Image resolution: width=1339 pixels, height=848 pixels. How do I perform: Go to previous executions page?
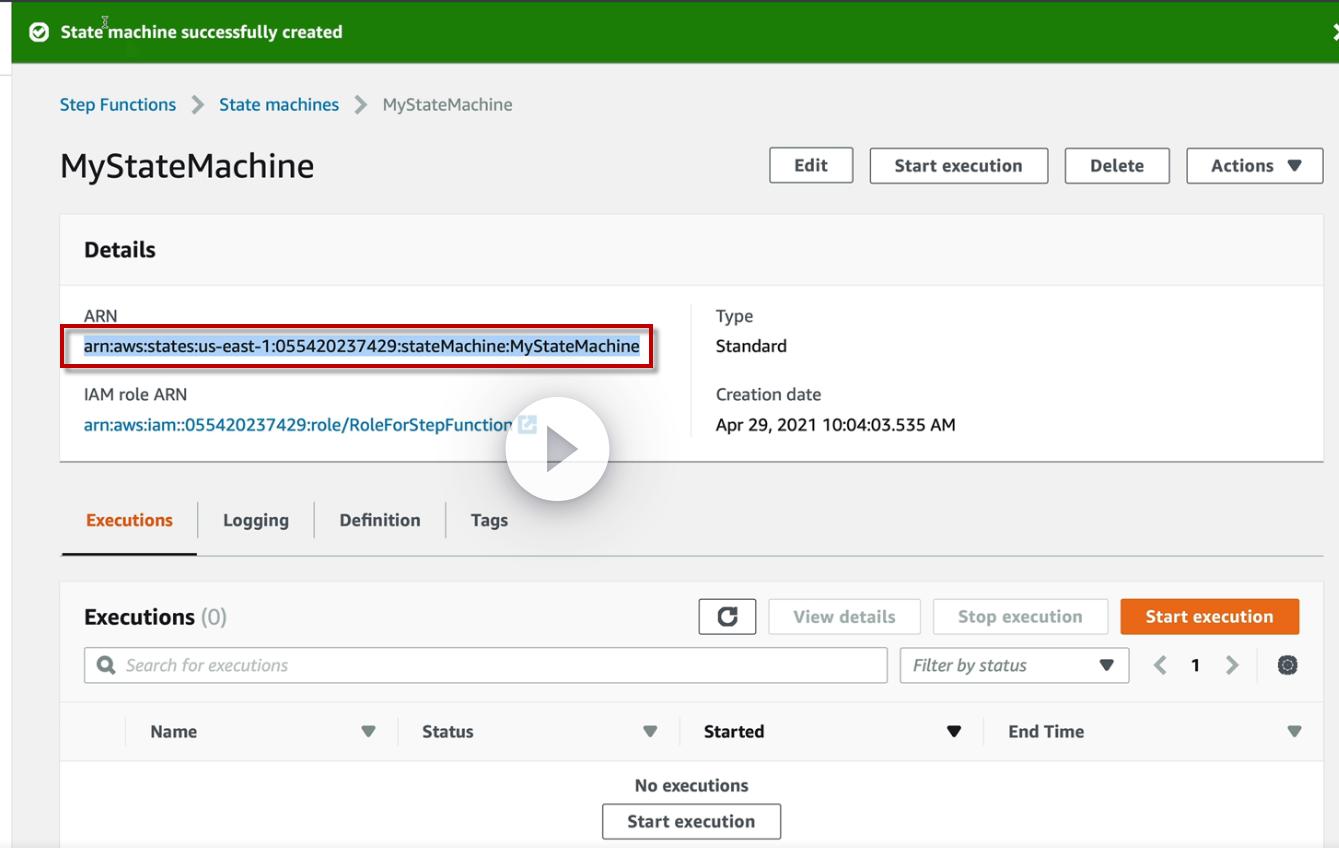(1160, 665)
